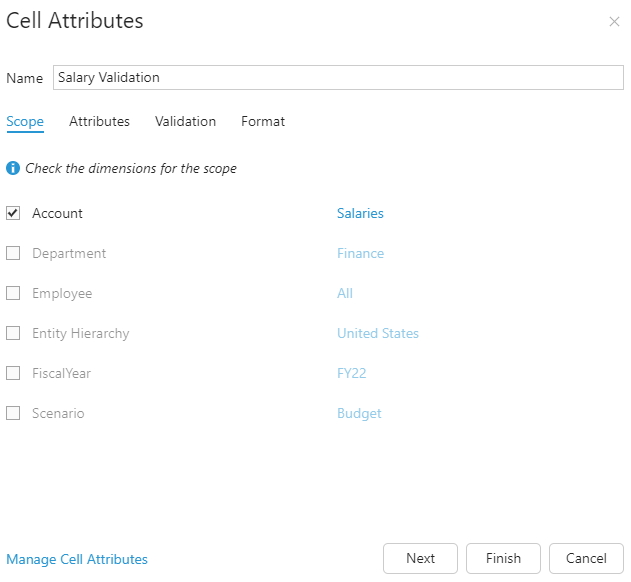
Task: Click the blue info icon beside scope hint
Action: pos(13,168)
